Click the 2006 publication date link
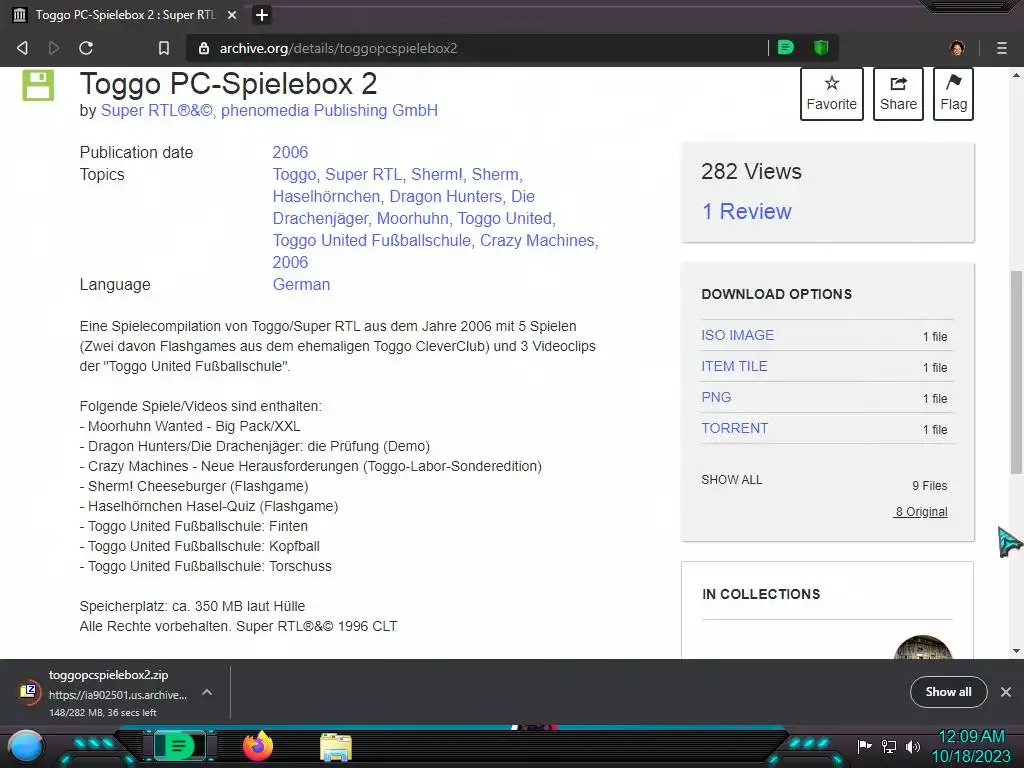1024x768 pixels. 290,152
